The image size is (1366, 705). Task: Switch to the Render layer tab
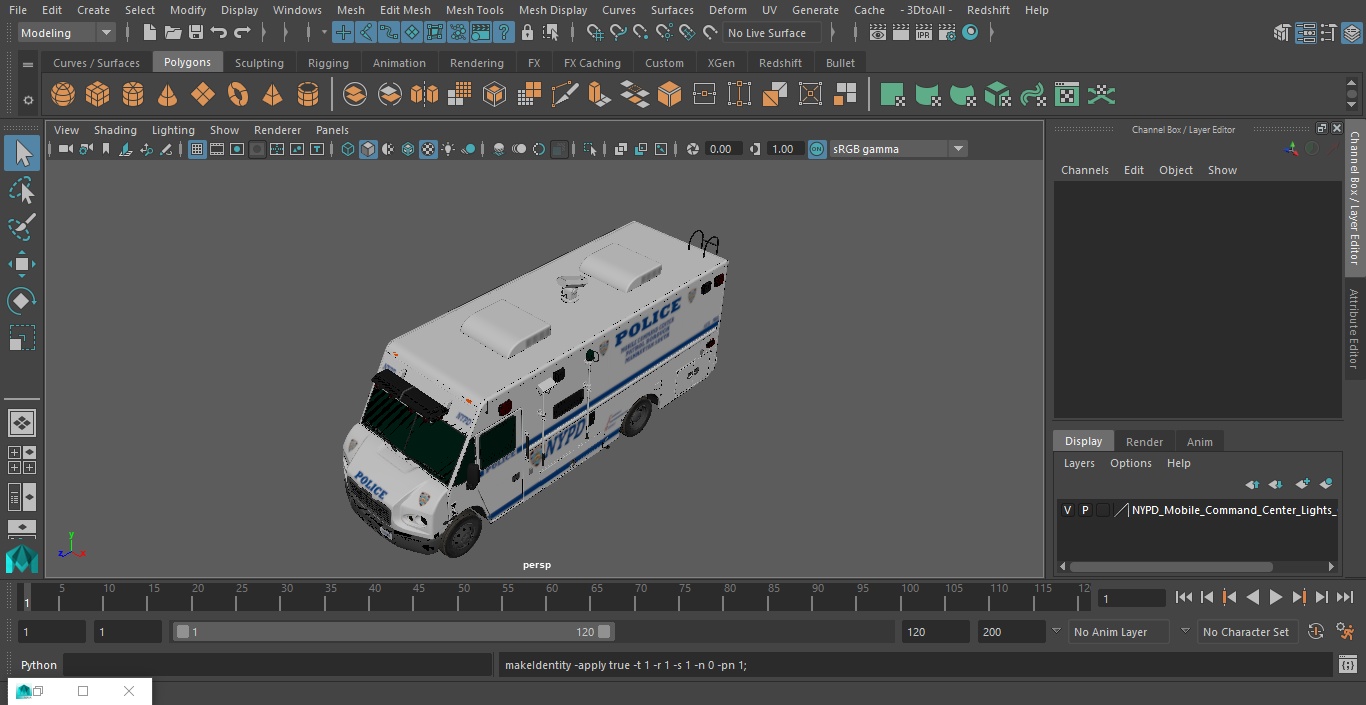point(1144,442)
